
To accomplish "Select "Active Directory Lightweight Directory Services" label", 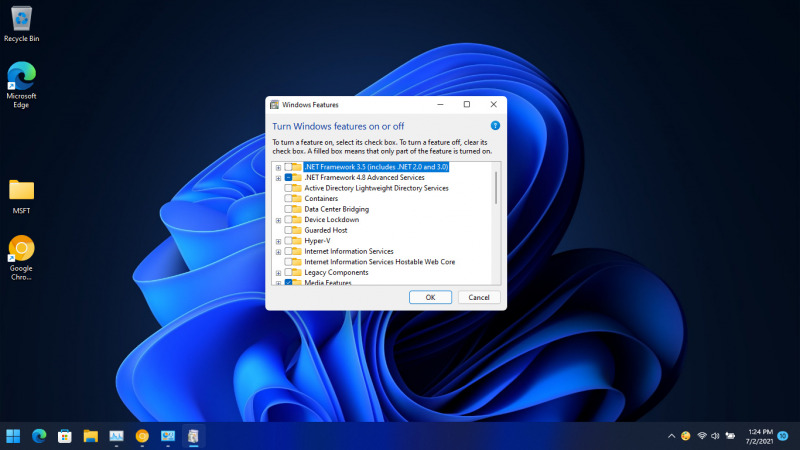I will pyautogui.click(x=377, y=188).
